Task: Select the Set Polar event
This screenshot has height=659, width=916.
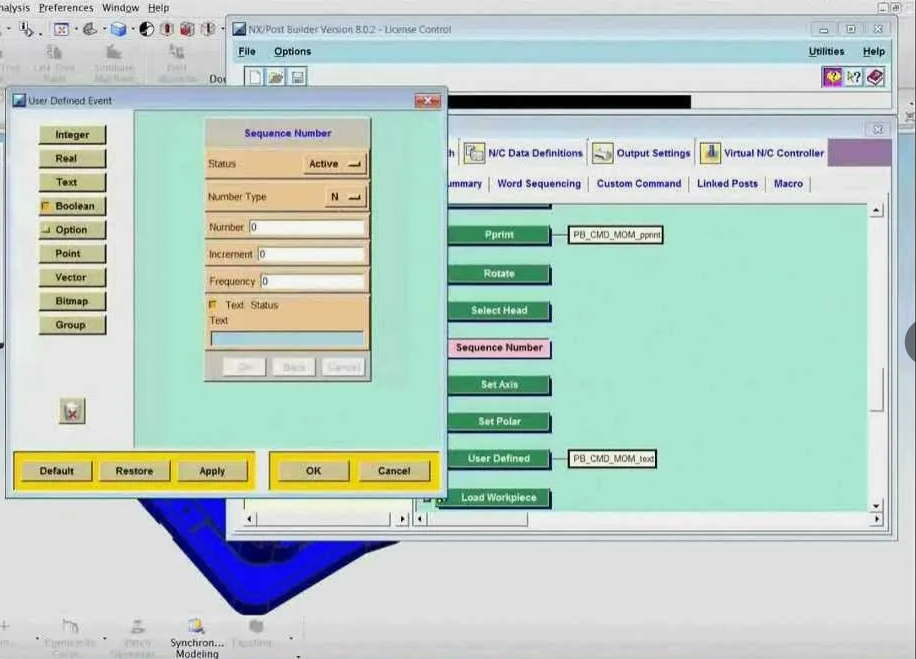Action: click(x=499, y=421)
